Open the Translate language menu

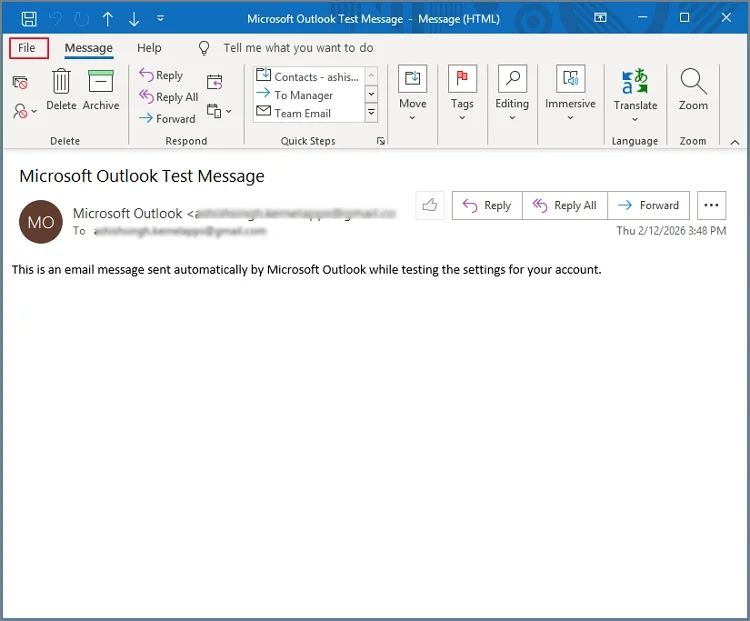[635, 96]
